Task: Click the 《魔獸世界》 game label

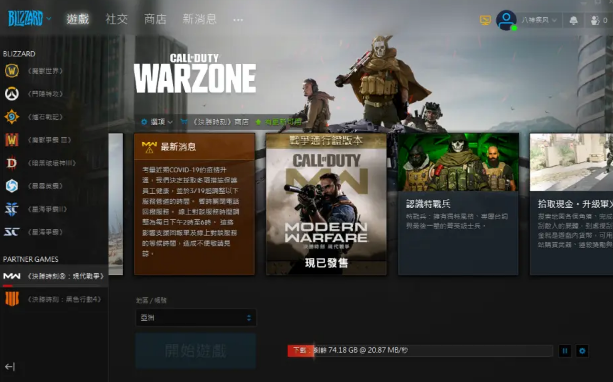Action: (45, 71)
